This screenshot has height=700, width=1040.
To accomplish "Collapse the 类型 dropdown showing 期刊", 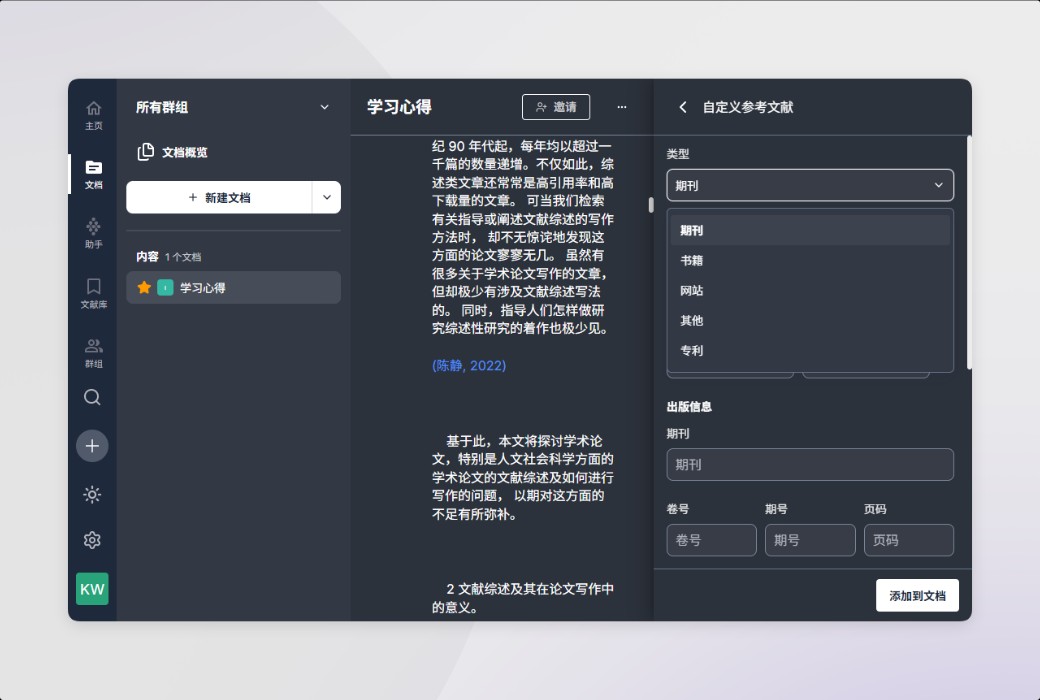I will click(x=810, y=185).
